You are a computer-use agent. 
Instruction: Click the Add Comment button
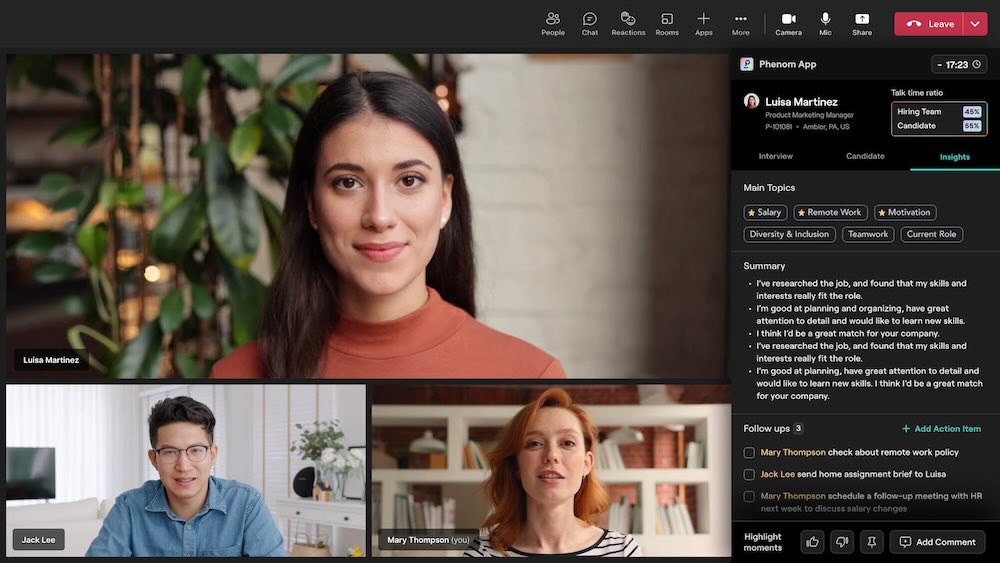(x=938, y=542)
